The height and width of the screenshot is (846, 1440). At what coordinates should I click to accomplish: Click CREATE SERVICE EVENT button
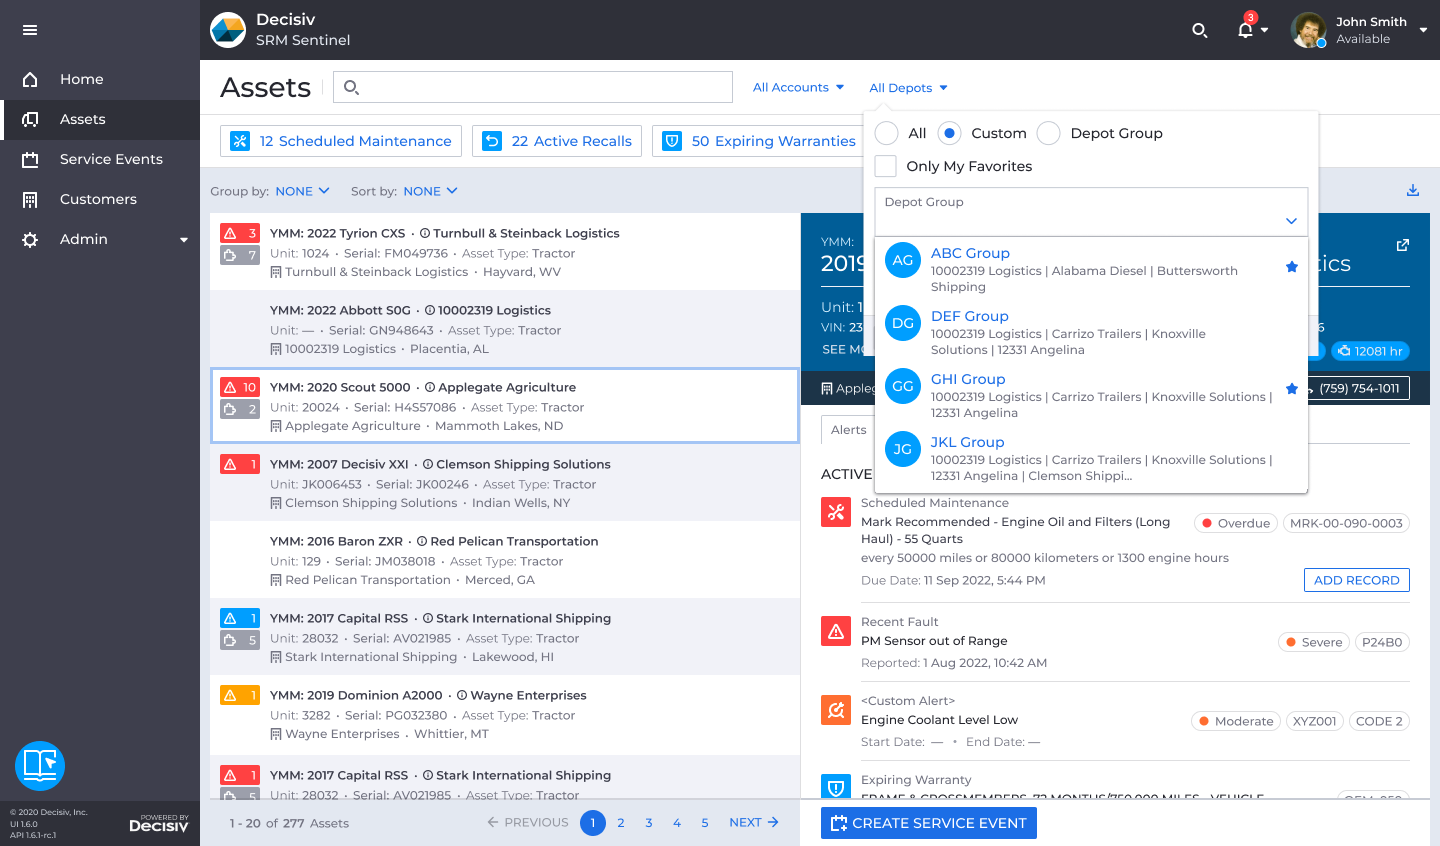tap(929, 823)
